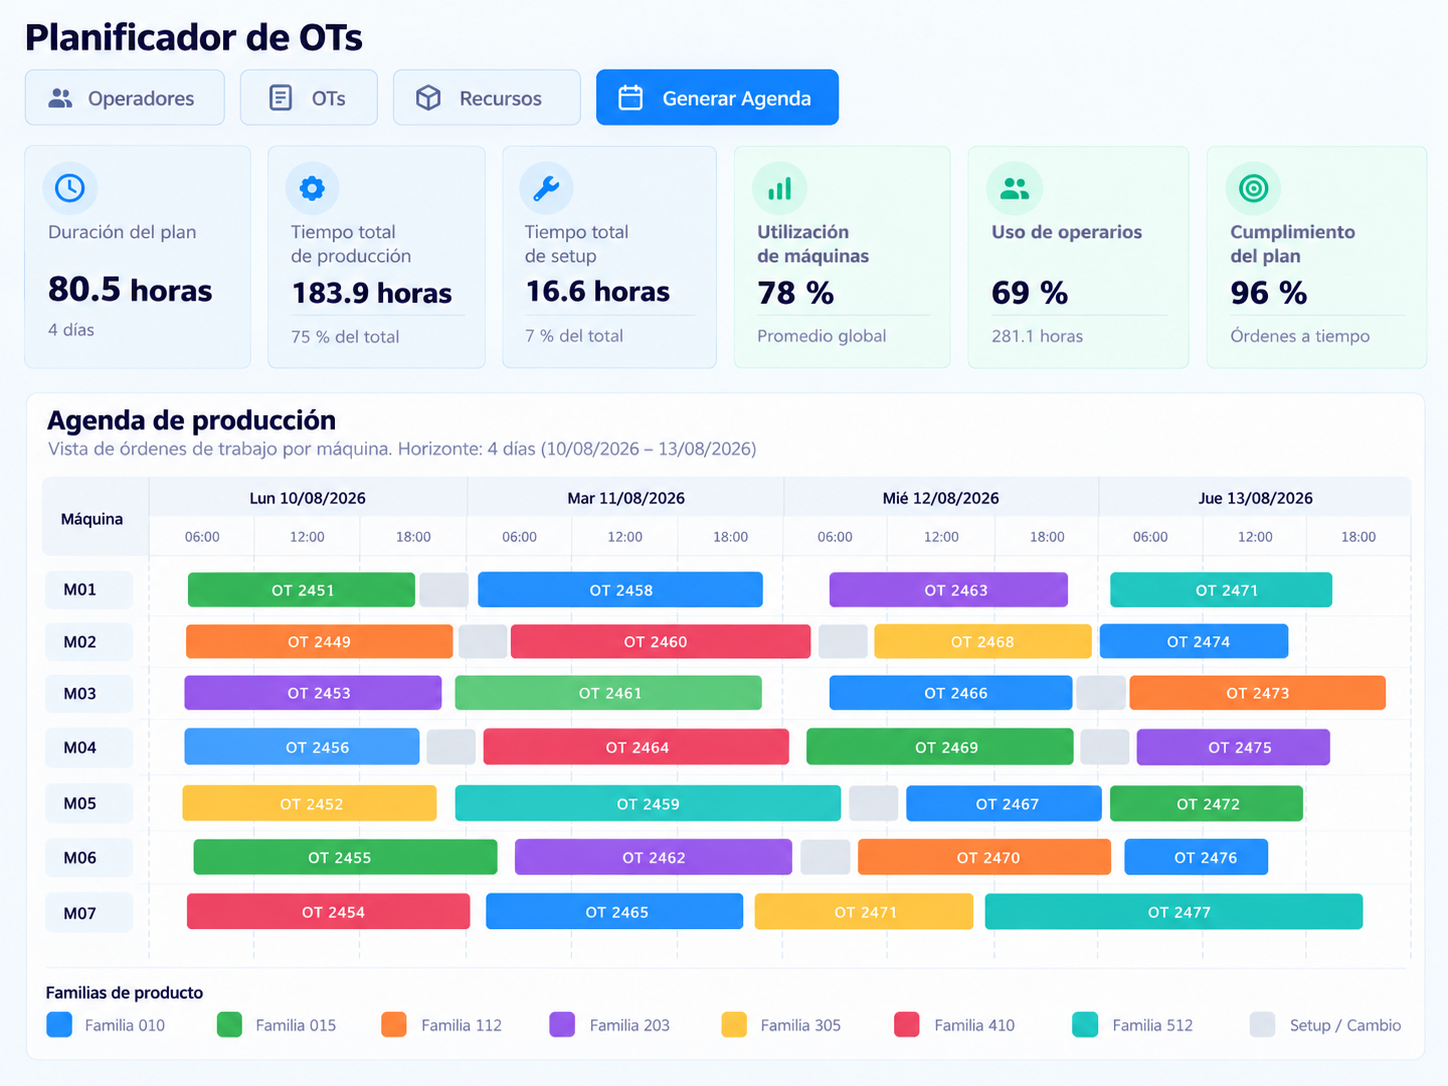
Task: Click the yellow Familia 305 legend swatch
Action: tap(734, 1025)
